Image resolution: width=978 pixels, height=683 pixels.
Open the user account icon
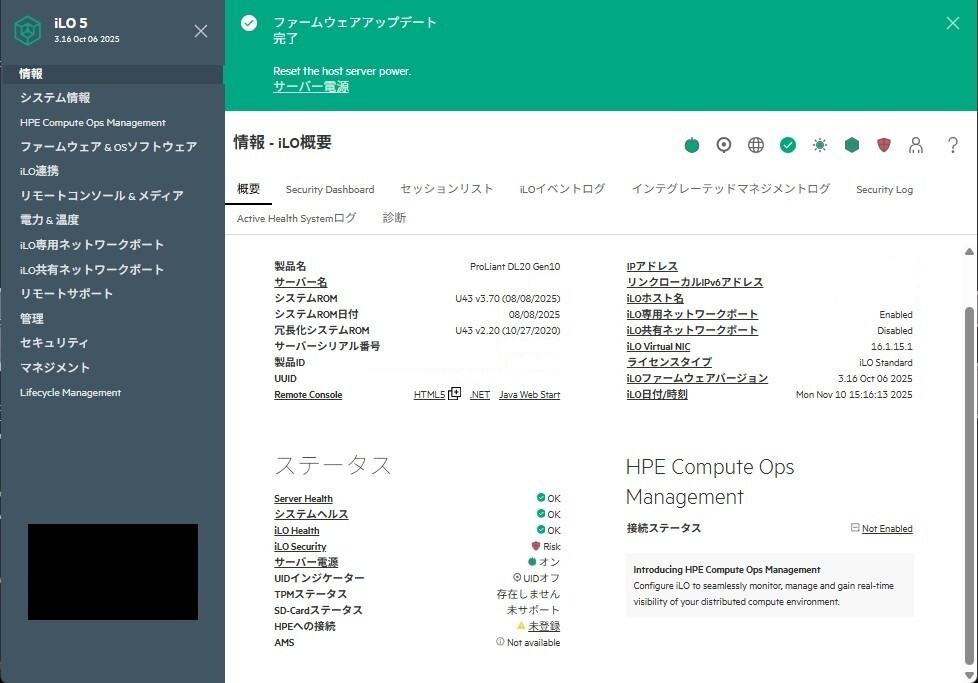point(916,145)
